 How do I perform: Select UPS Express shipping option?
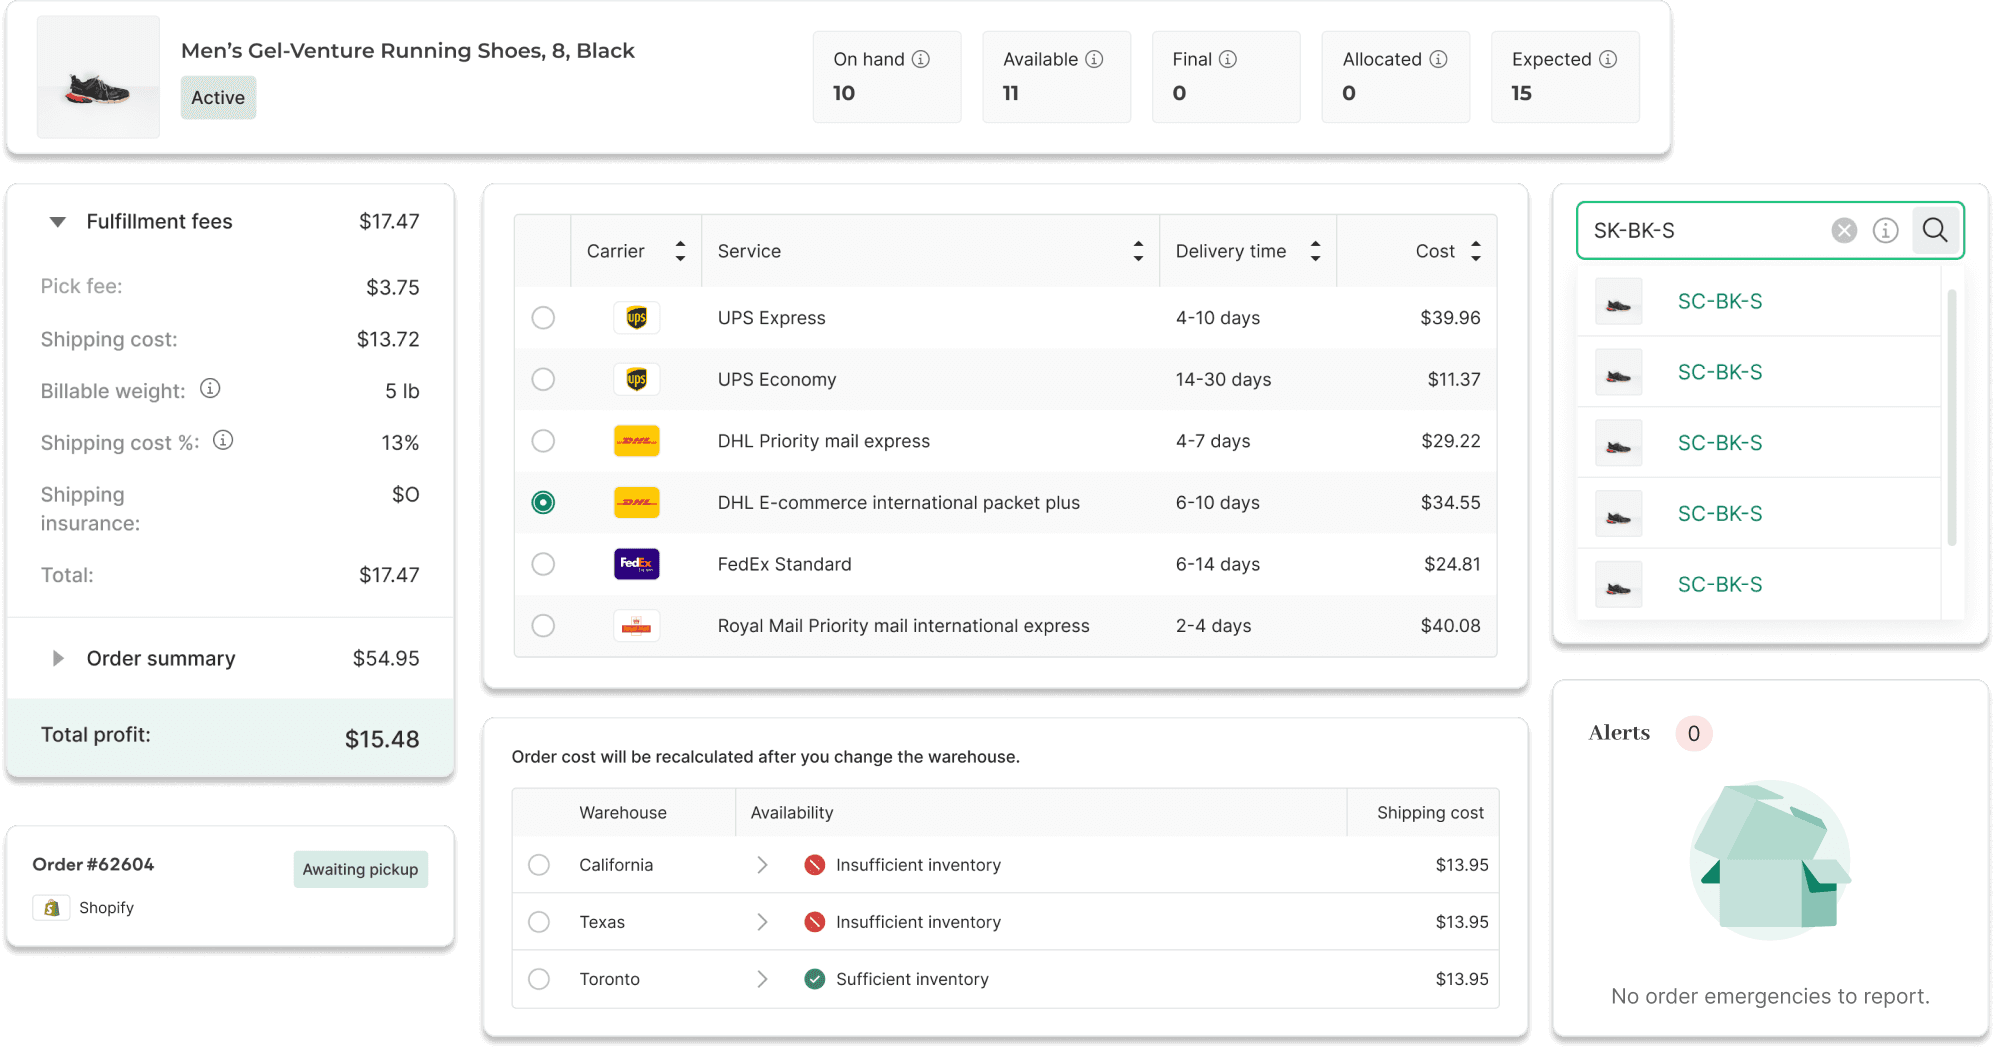pos(543,318)
